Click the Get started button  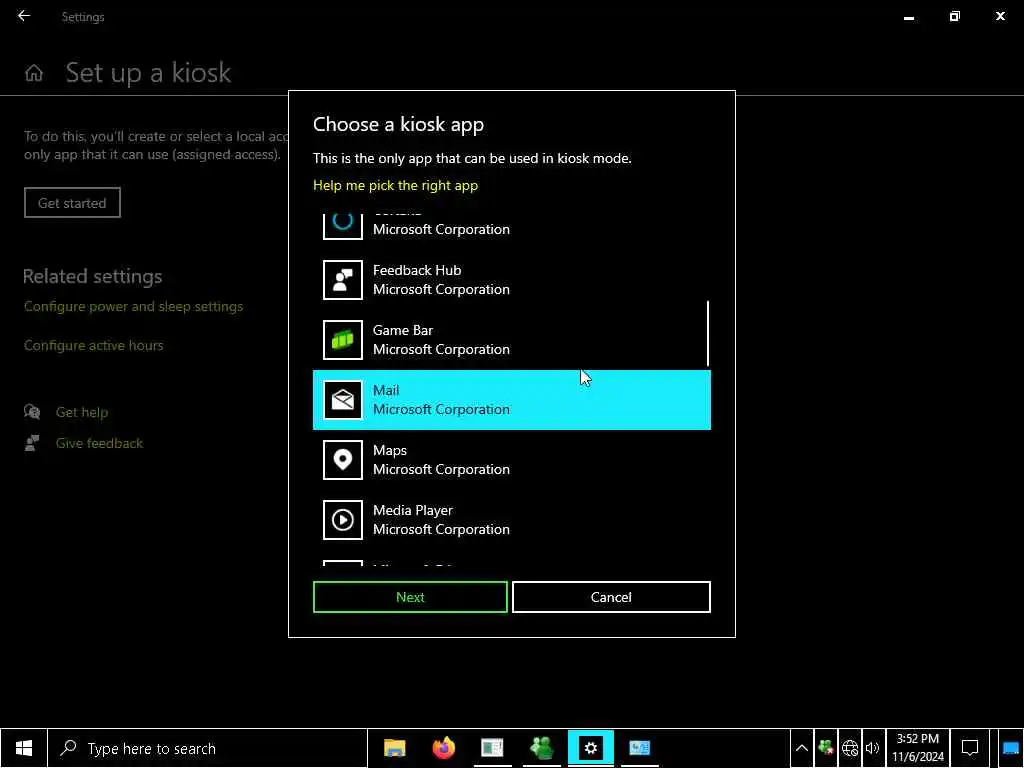(72, 202)
